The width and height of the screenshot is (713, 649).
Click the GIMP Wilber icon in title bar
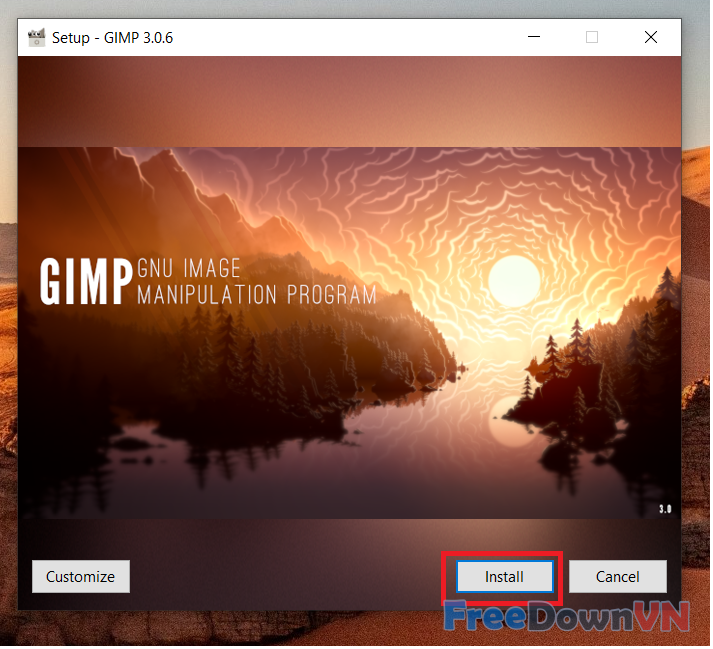pos(37,37)
